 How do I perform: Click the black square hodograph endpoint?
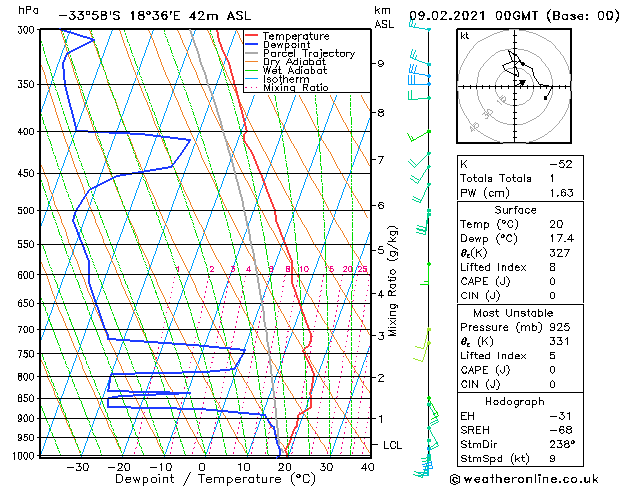pyautogui.click(x=545, y=98)
